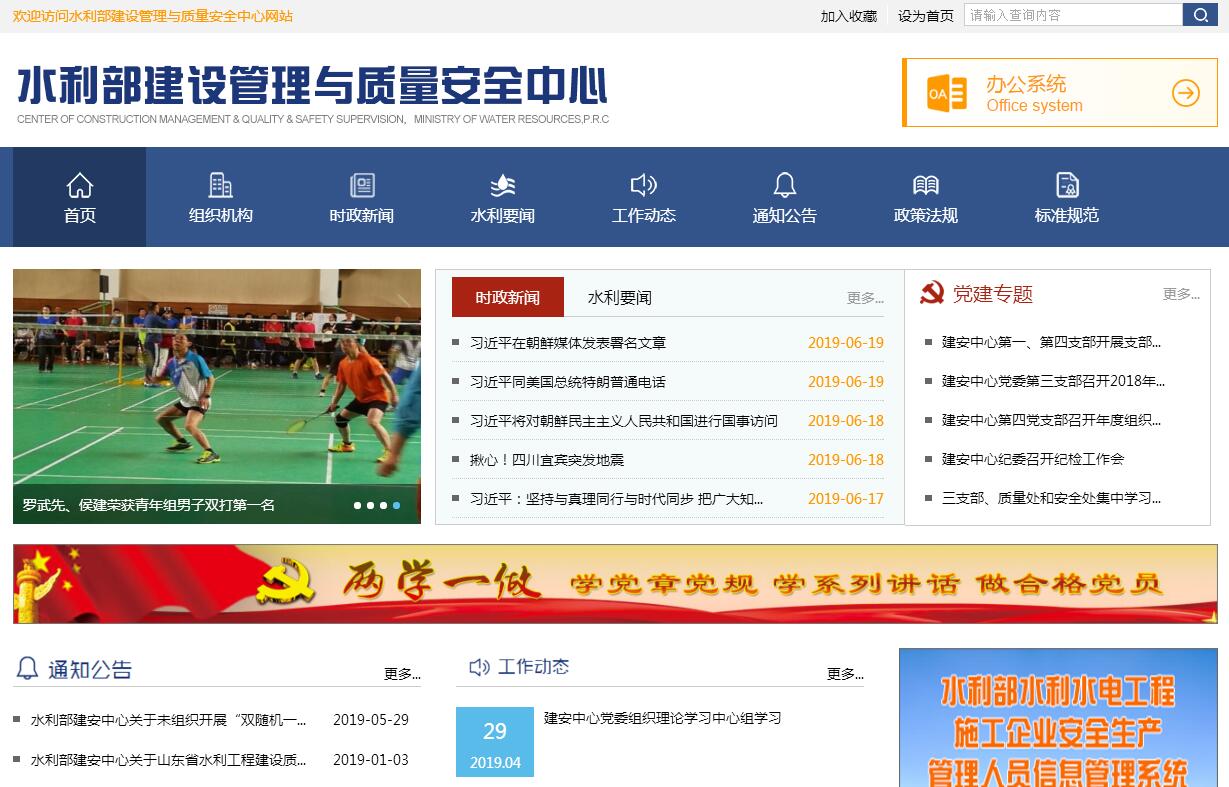Click the 工作动态 speaker icon in navbar
Viewport: 1229px width, 787px height.
point(643,185)
